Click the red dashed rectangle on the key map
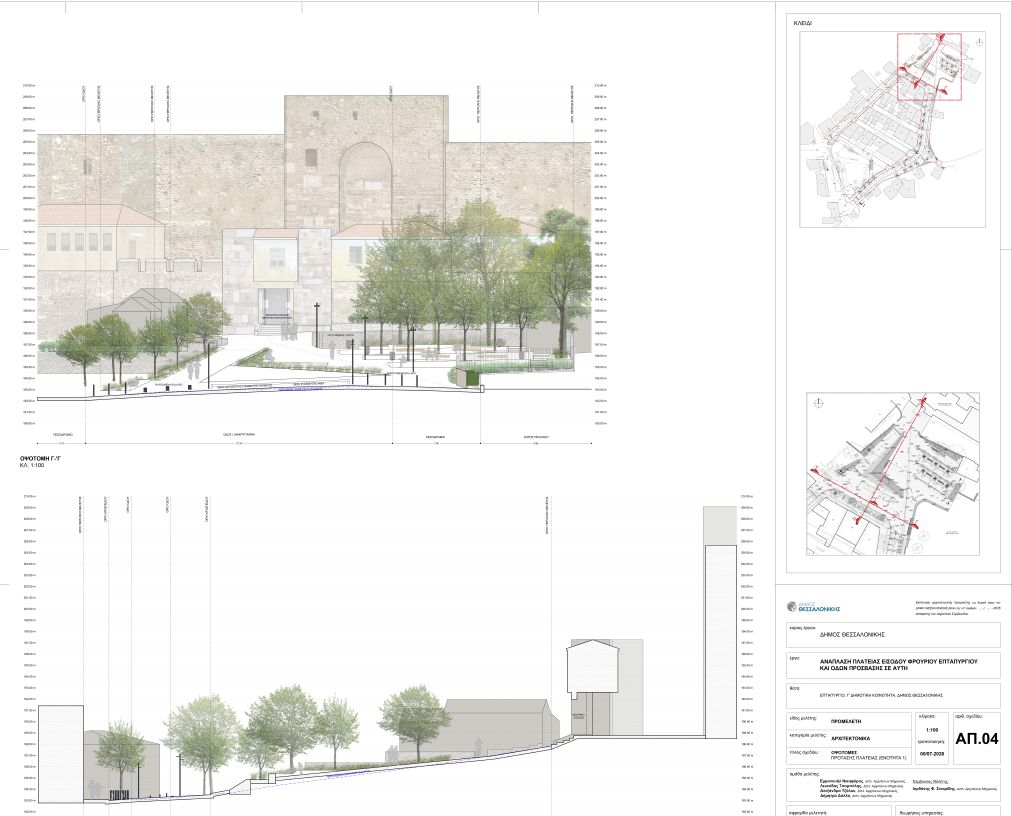This screenshot has height=816, width=1012. (929, 67)
